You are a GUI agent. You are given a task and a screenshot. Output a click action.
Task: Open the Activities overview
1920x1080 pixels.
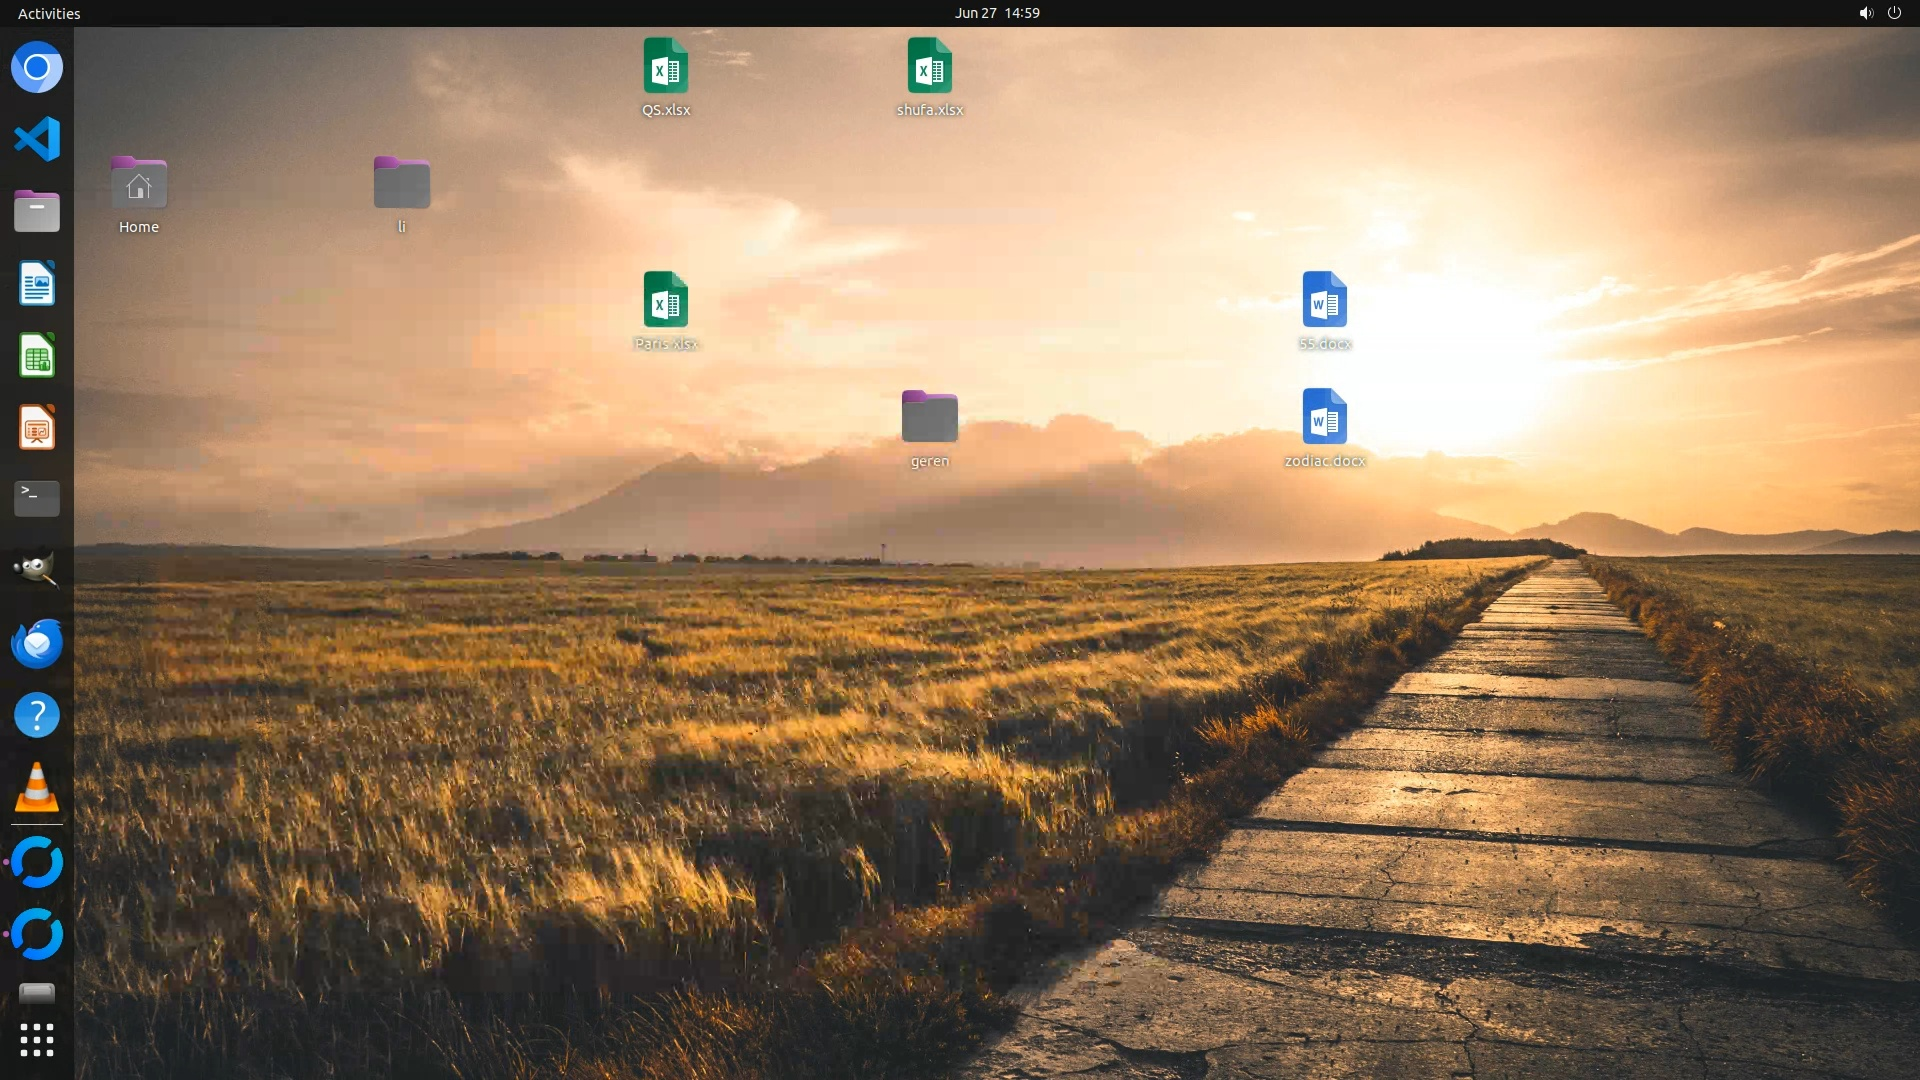coord(49,13)
